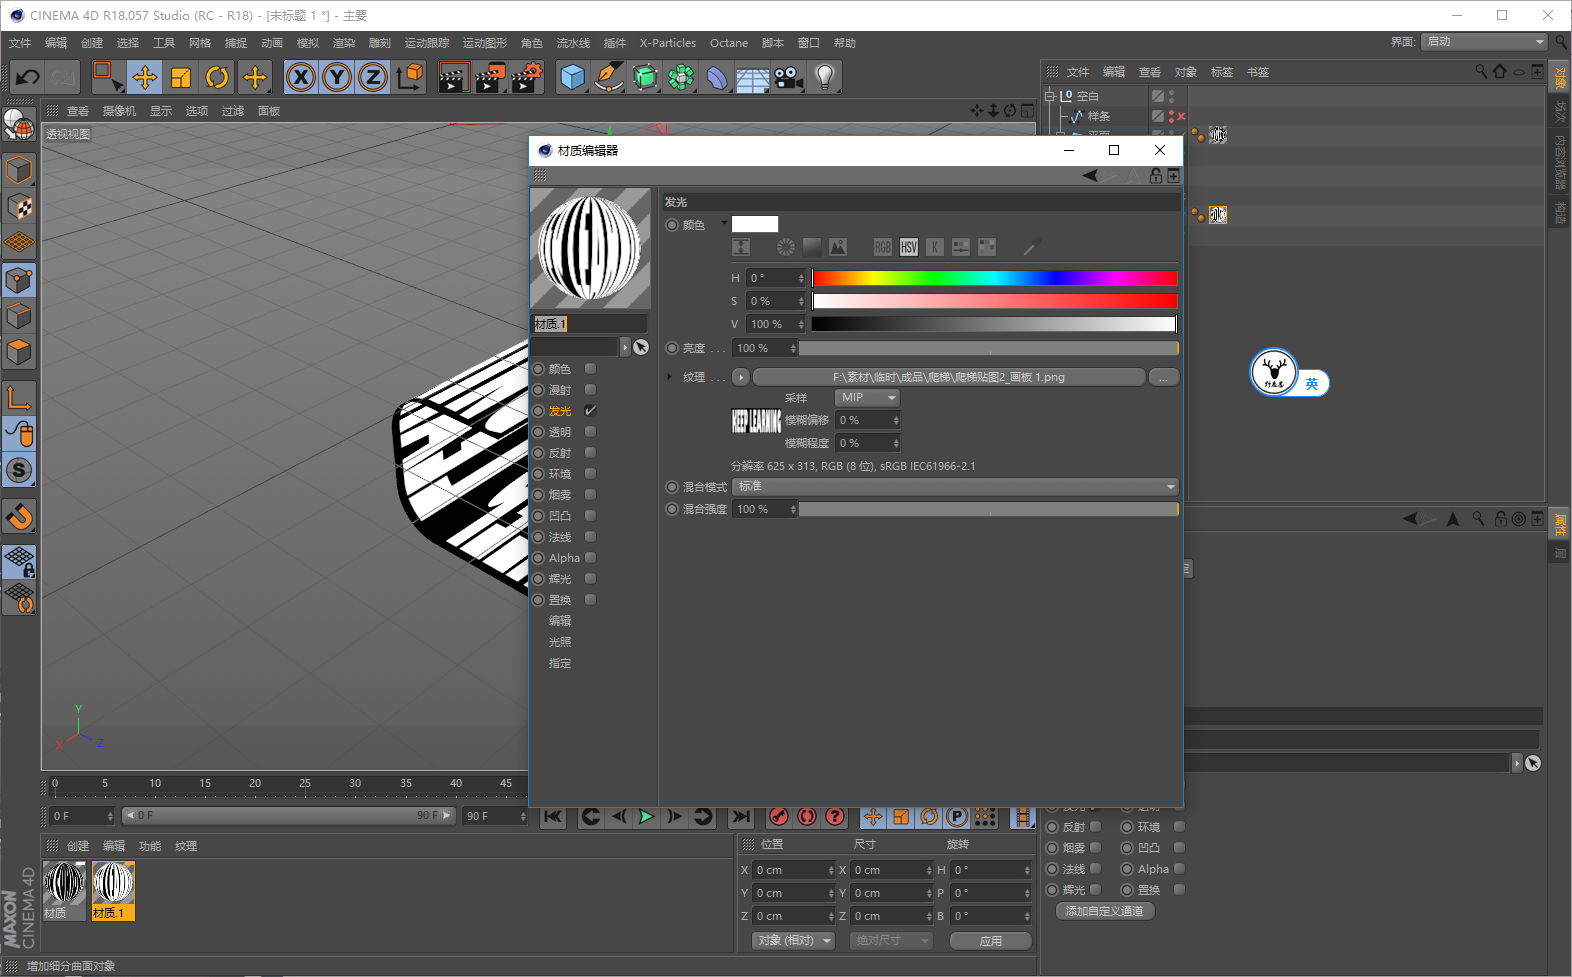The width and height of the screenshot is (1572, 977).
Task: Open the X-Particles menu
Action: click(668, 43)
